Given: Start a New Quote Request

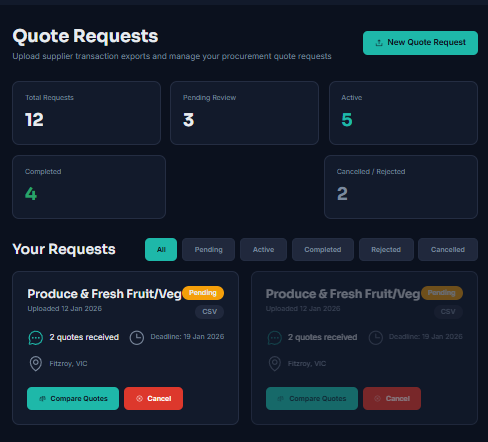Looking at the screenshot, I should pyautogui.click(x=420, y=43).
